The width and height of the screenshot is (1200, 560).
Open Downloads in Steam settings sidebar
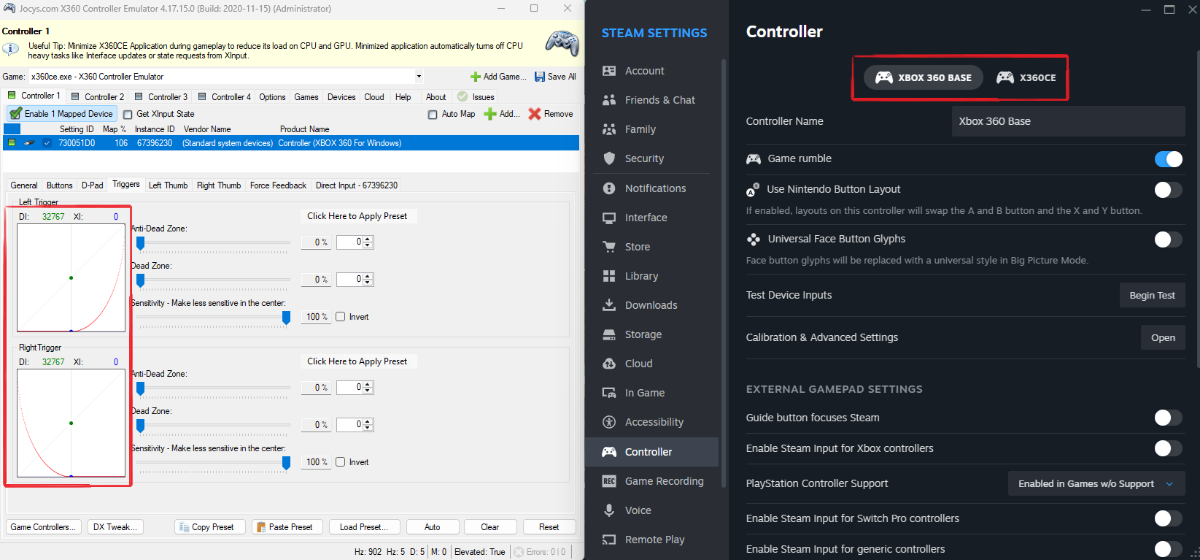point(651,305)
